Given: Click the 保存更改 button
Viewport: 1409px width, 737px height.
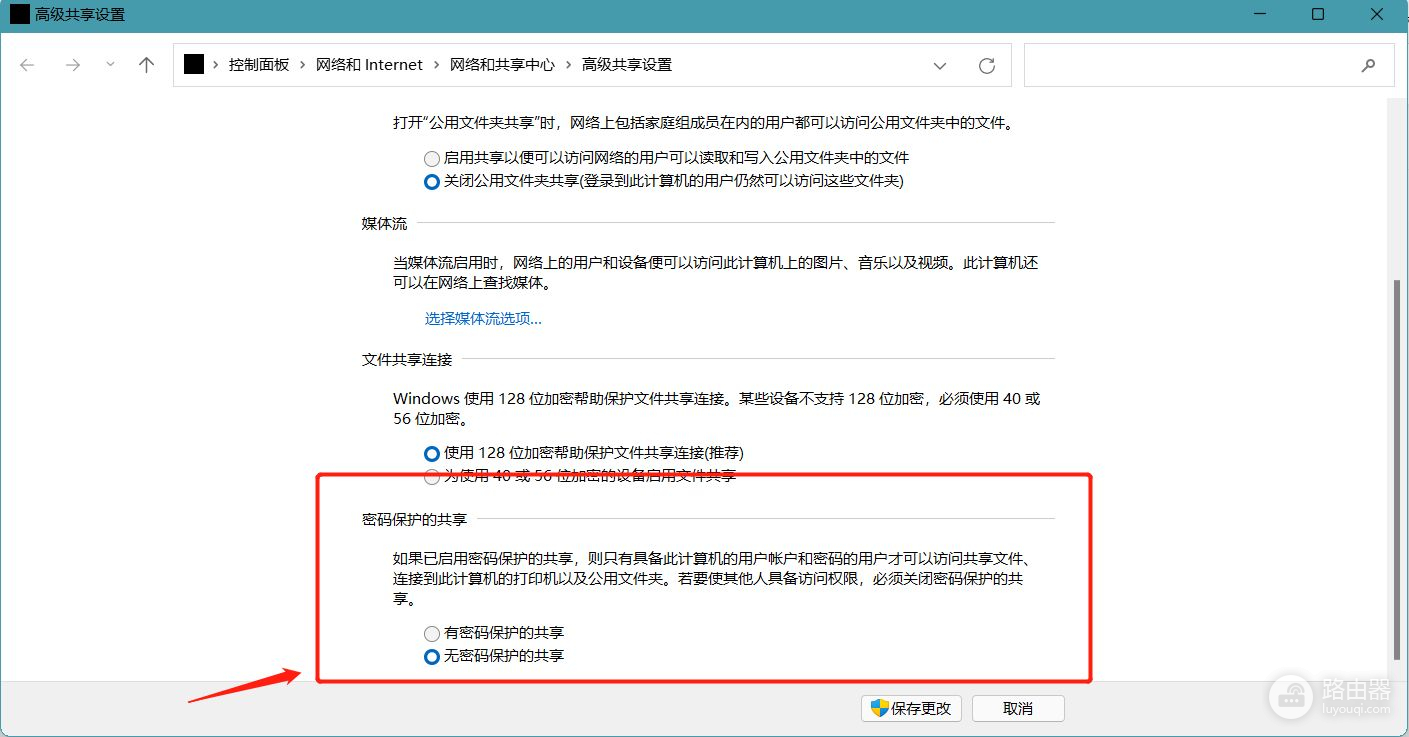Looking at the screenshot, I should coord(911,708).
